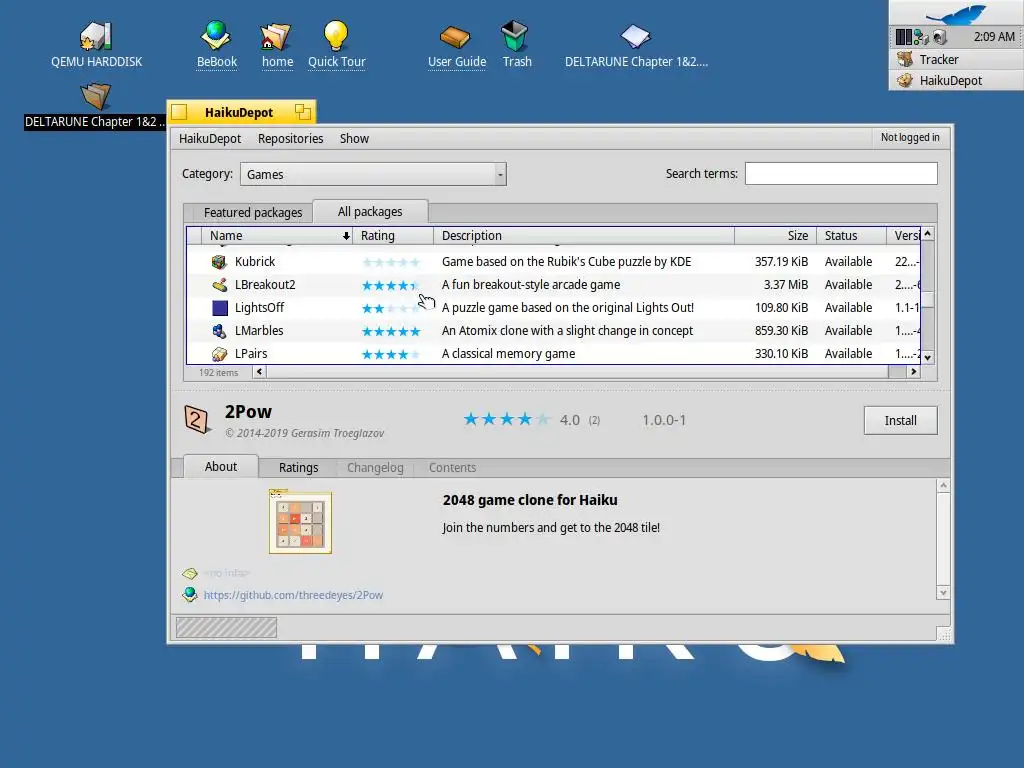
Task: Click the HaikuDepot window zoom button
Action: pyautogui.click(x=302, y=112)
